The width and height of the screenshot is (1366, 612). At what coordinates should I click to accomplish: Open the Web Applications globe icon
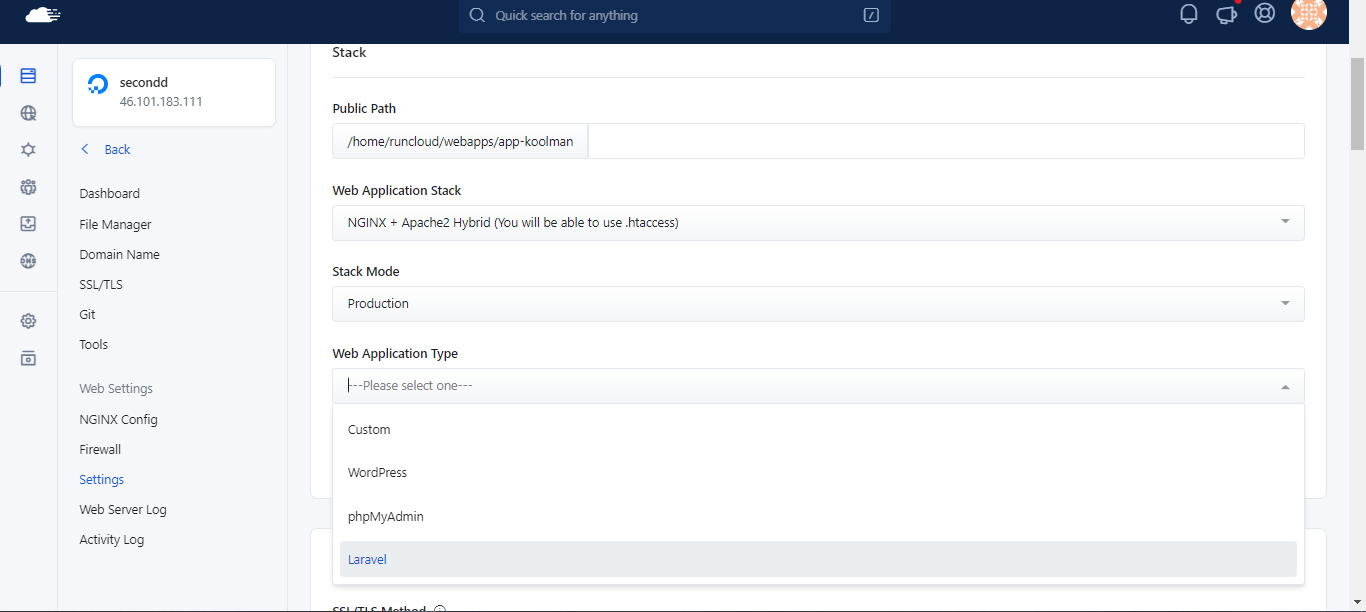(x=28, y=113)
